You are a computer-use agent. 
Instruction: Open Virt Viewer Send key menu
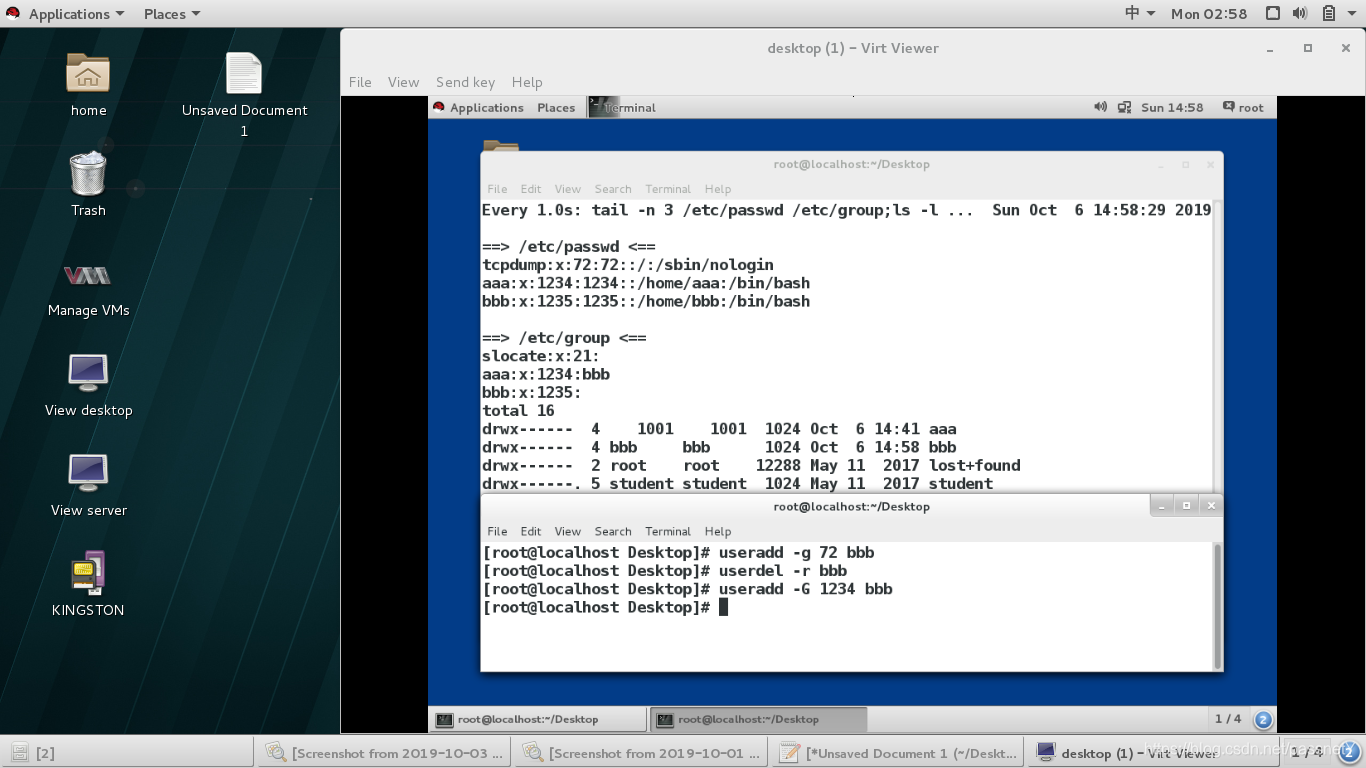pyautogui.click(x=465, y=82)
